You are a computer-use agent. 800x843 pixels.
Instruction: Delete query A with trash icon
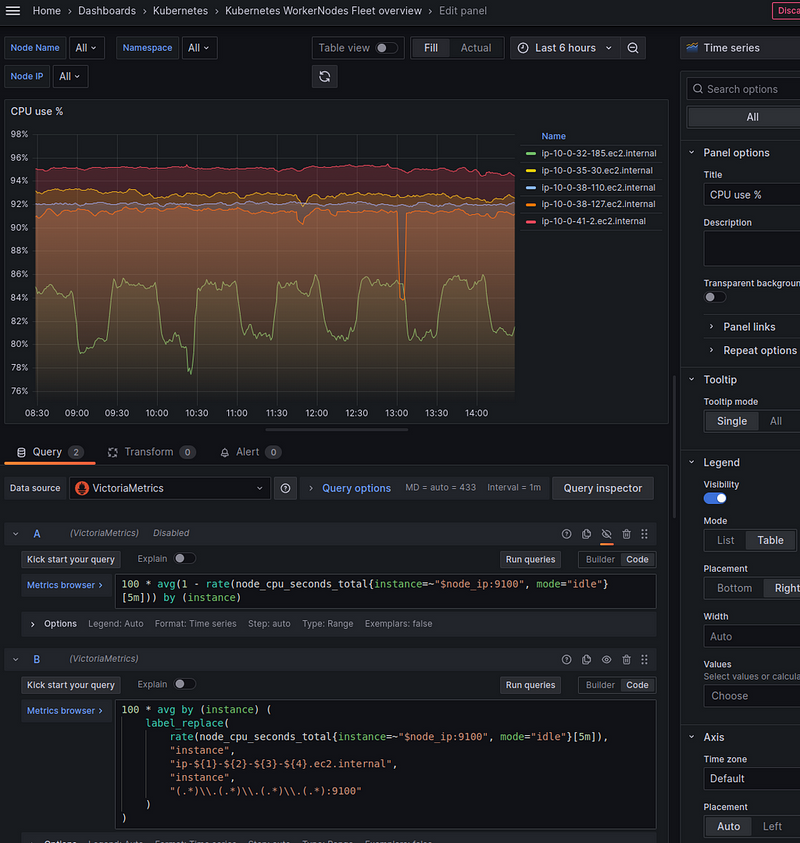click(626, 534)
